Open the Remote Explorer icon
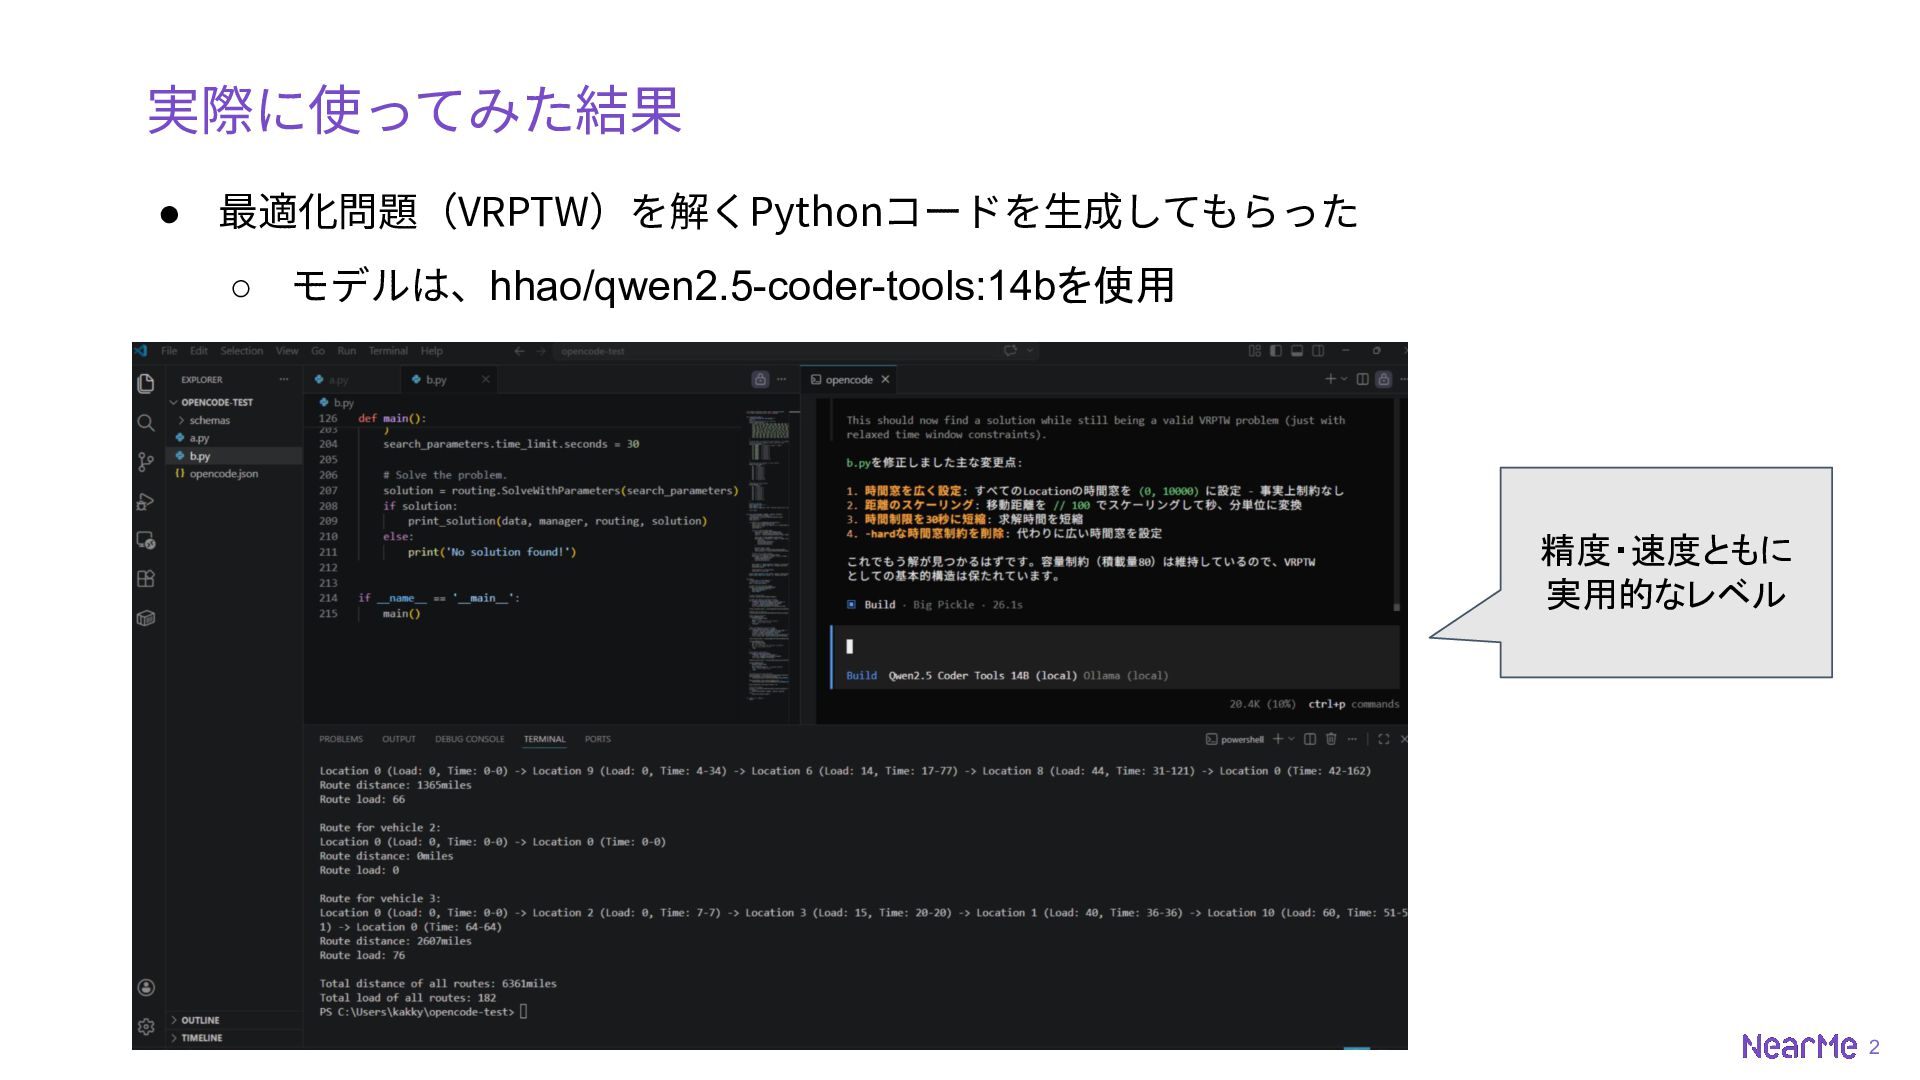The height and width of the screenshot is (1080, 1920). pyautogui.click(x=146, y=540)
